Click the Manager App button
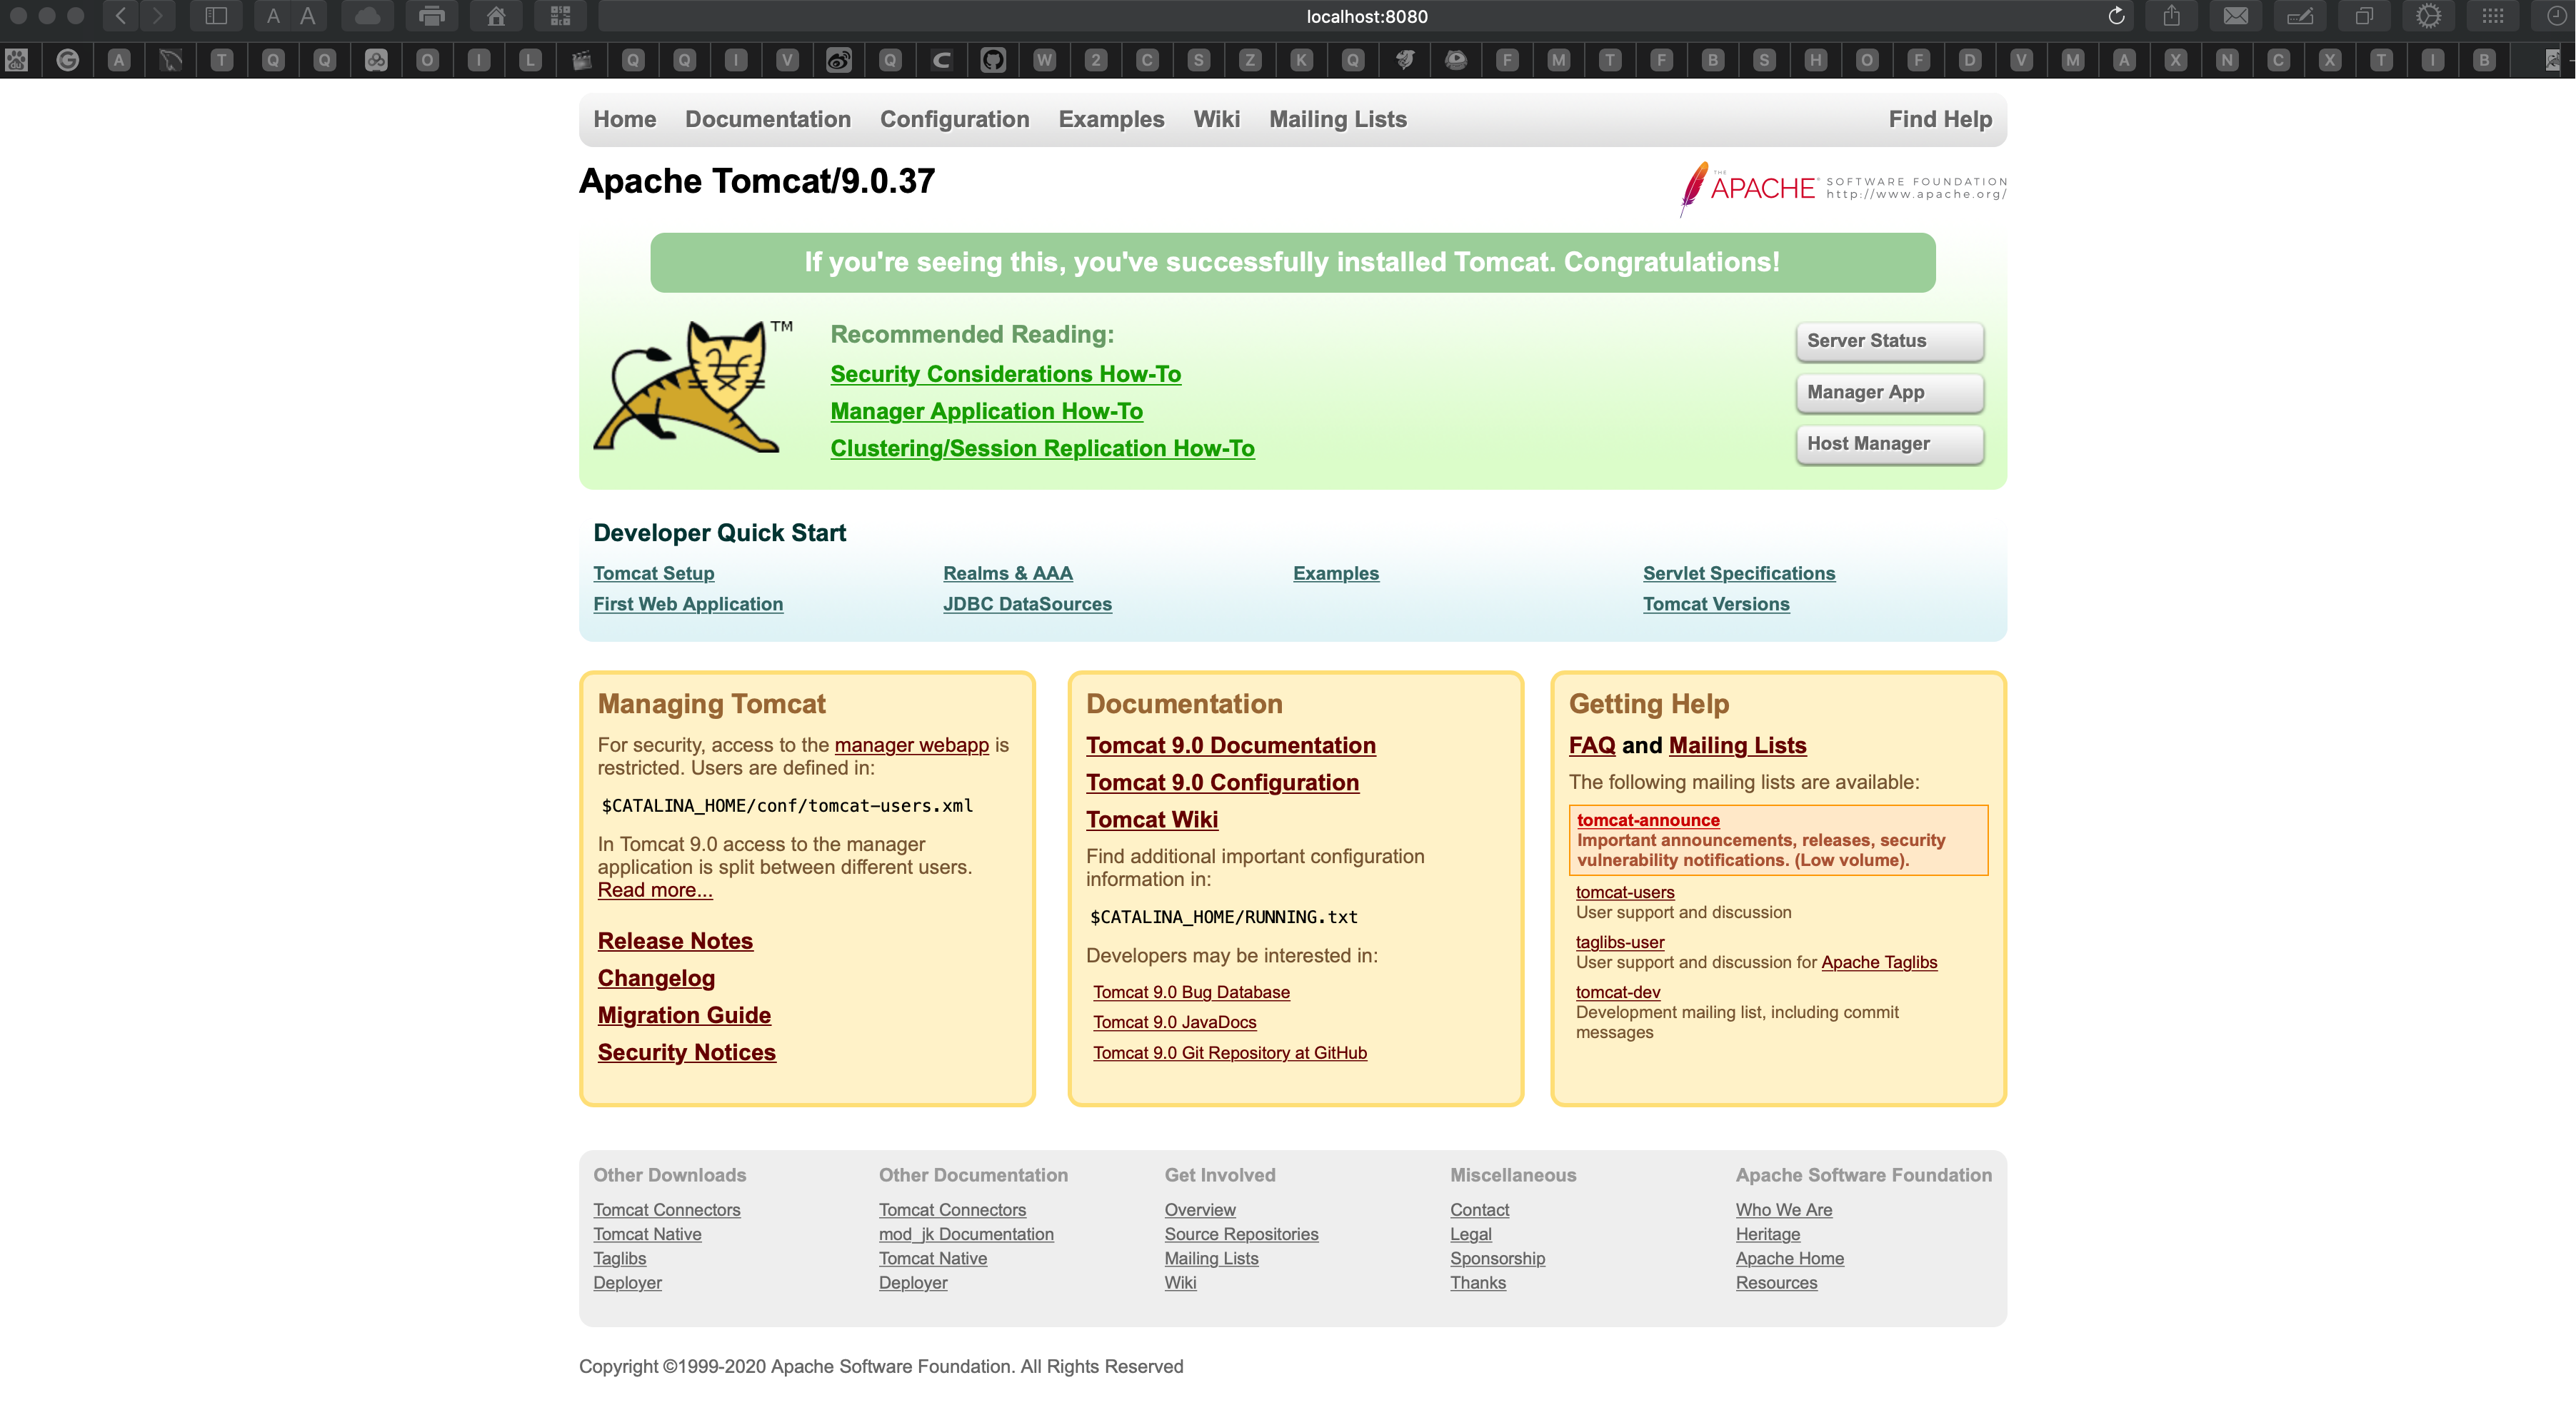Viewport: 2576px width, 1415px height. (1888, 392)
